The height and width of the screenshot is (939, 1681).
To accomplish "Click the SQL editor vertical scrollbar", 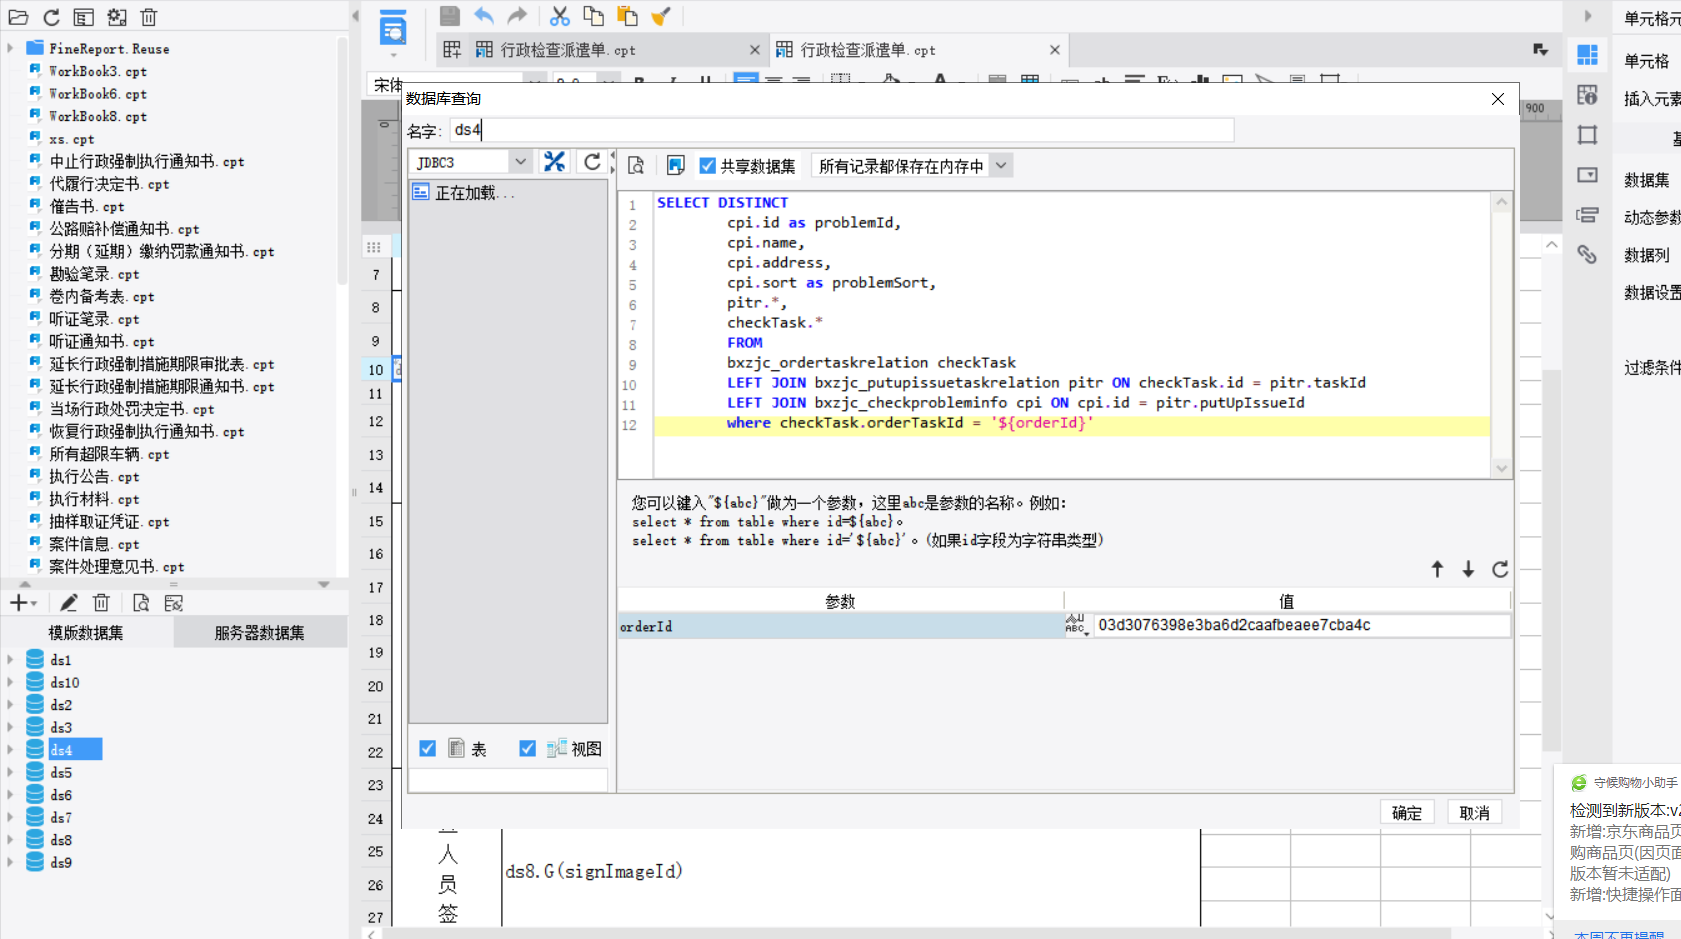I will tap(1501, 335).
